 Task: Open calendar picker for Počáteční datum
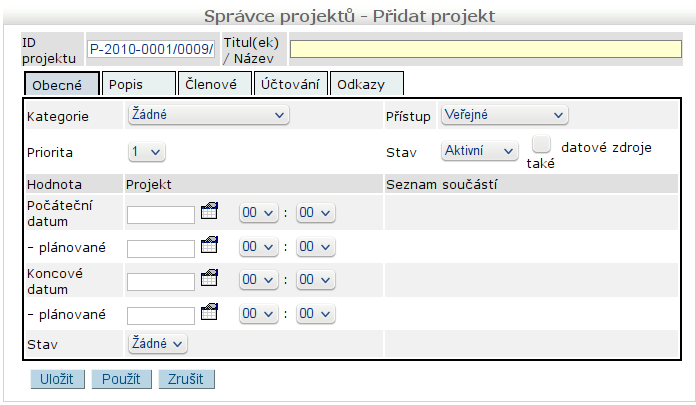click(x=208, y=210)
